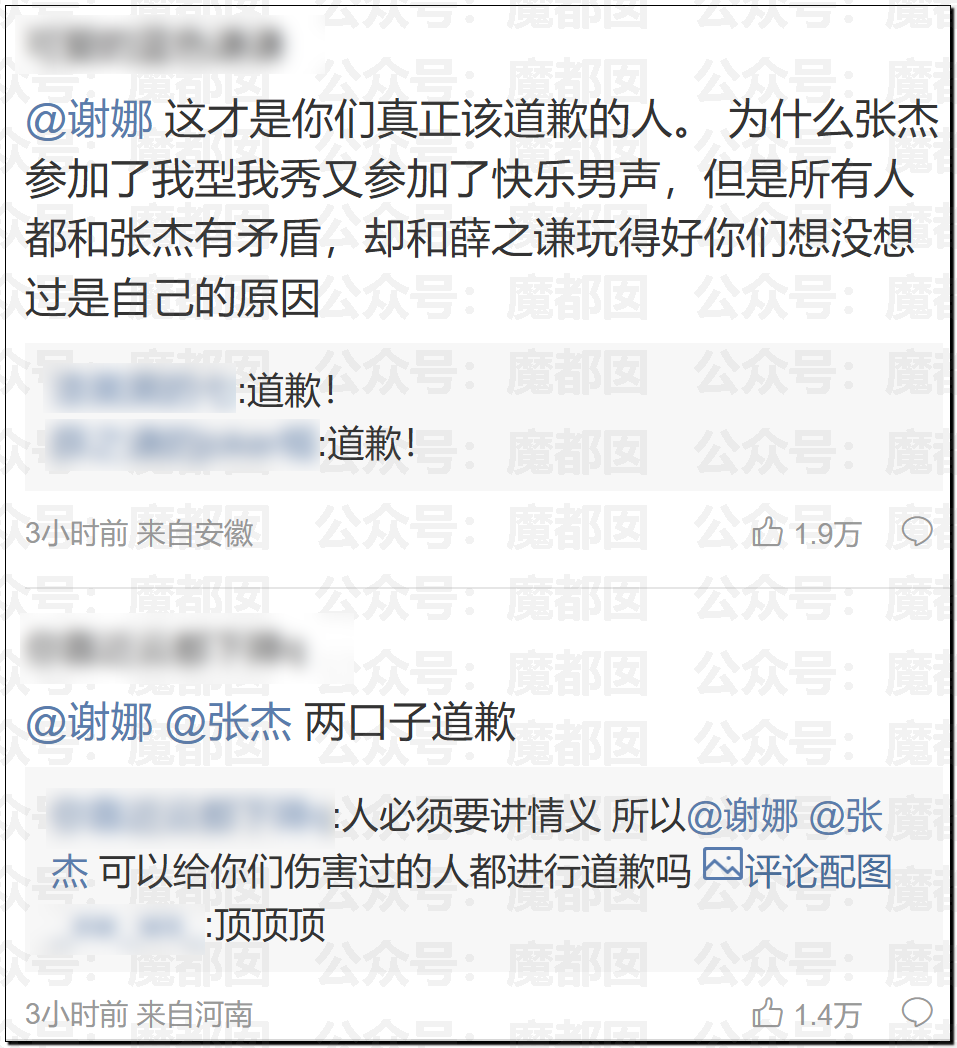Screen dimensions: 957x1048
Task: Click the second comment's reply bubble icon
Action: (917, 1013)
